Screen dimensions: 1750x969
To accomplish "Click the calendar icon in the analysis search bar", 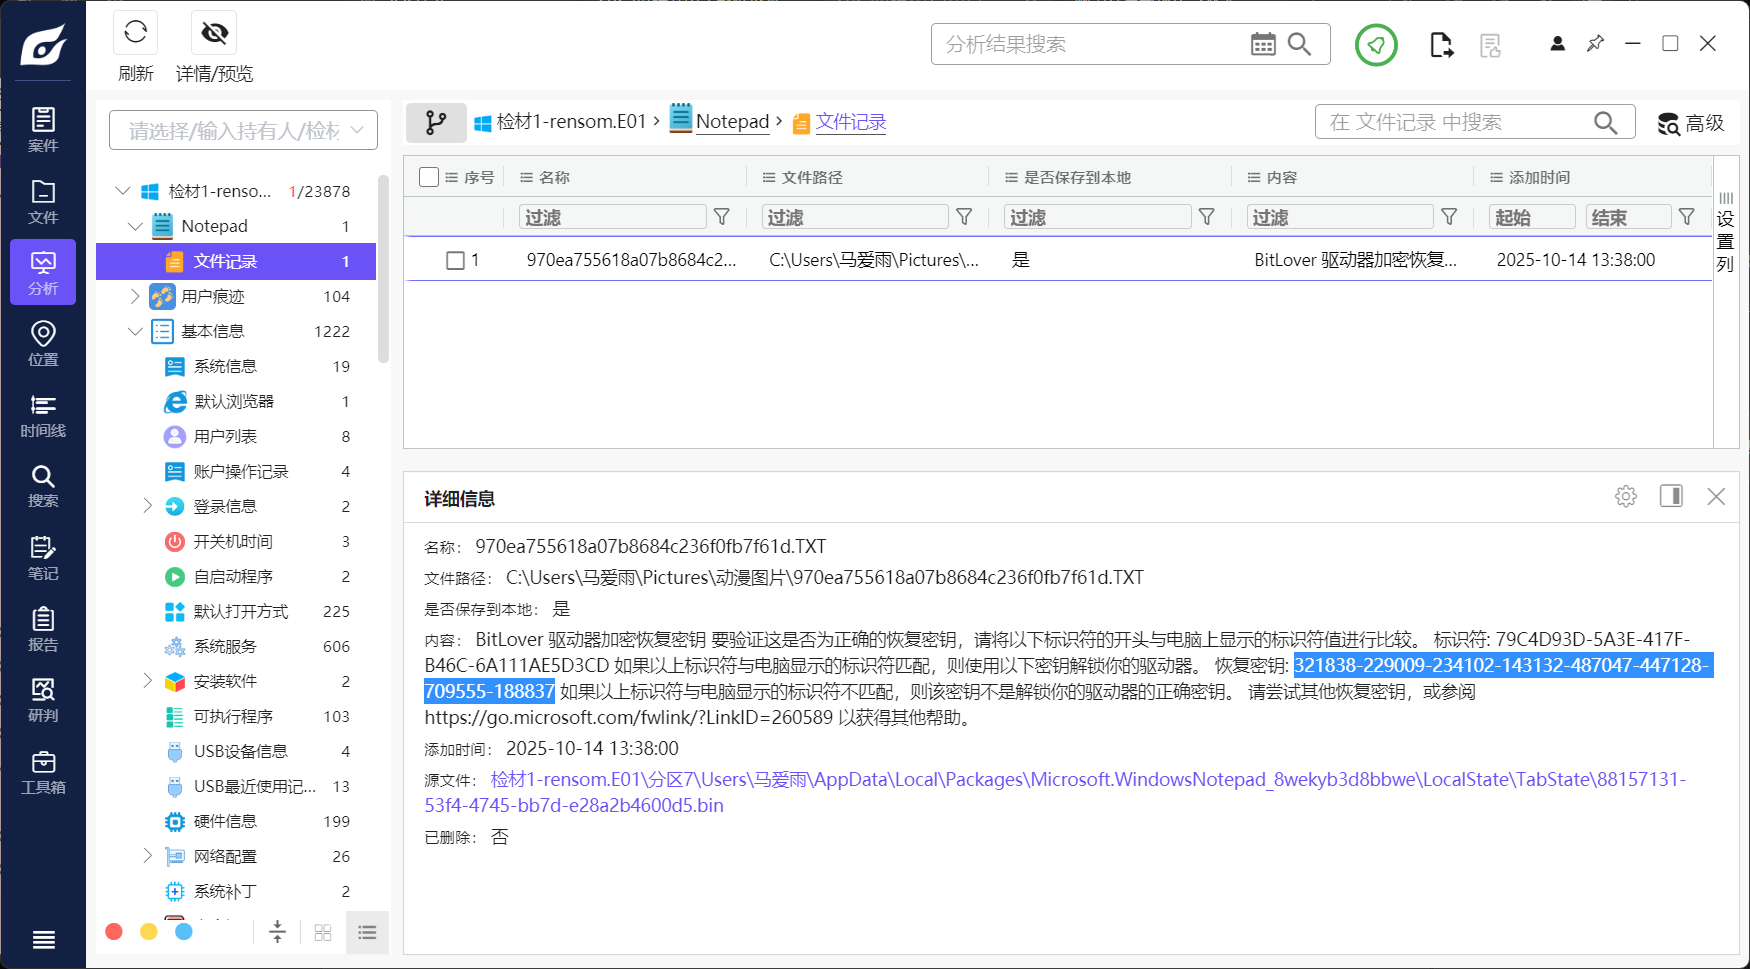I will point(1263,43).
